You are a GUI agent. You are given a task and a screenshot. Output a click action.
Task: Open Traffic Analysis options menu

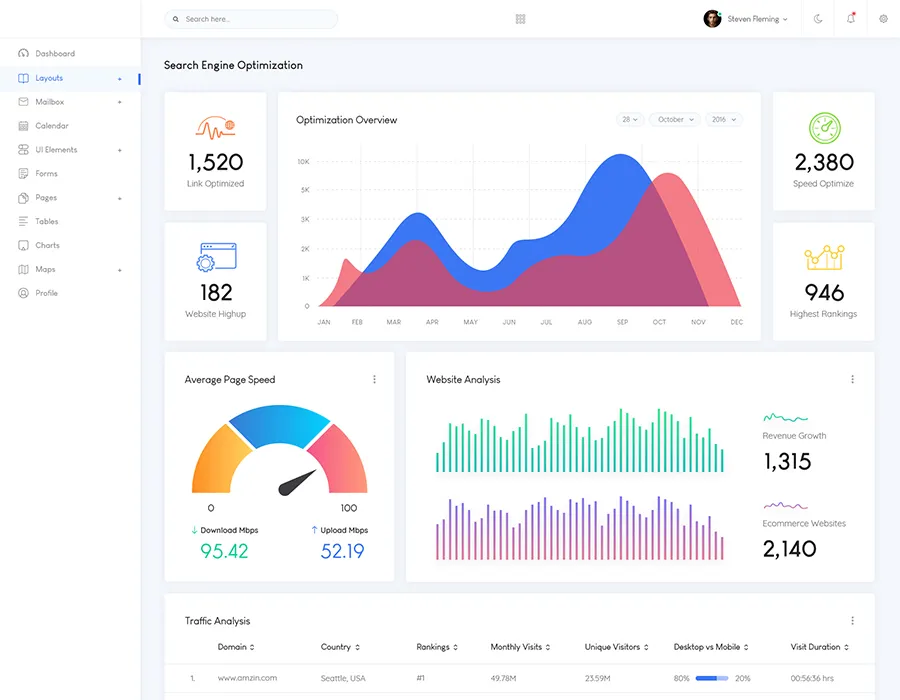pyautogui.click(x=852, y=620)
